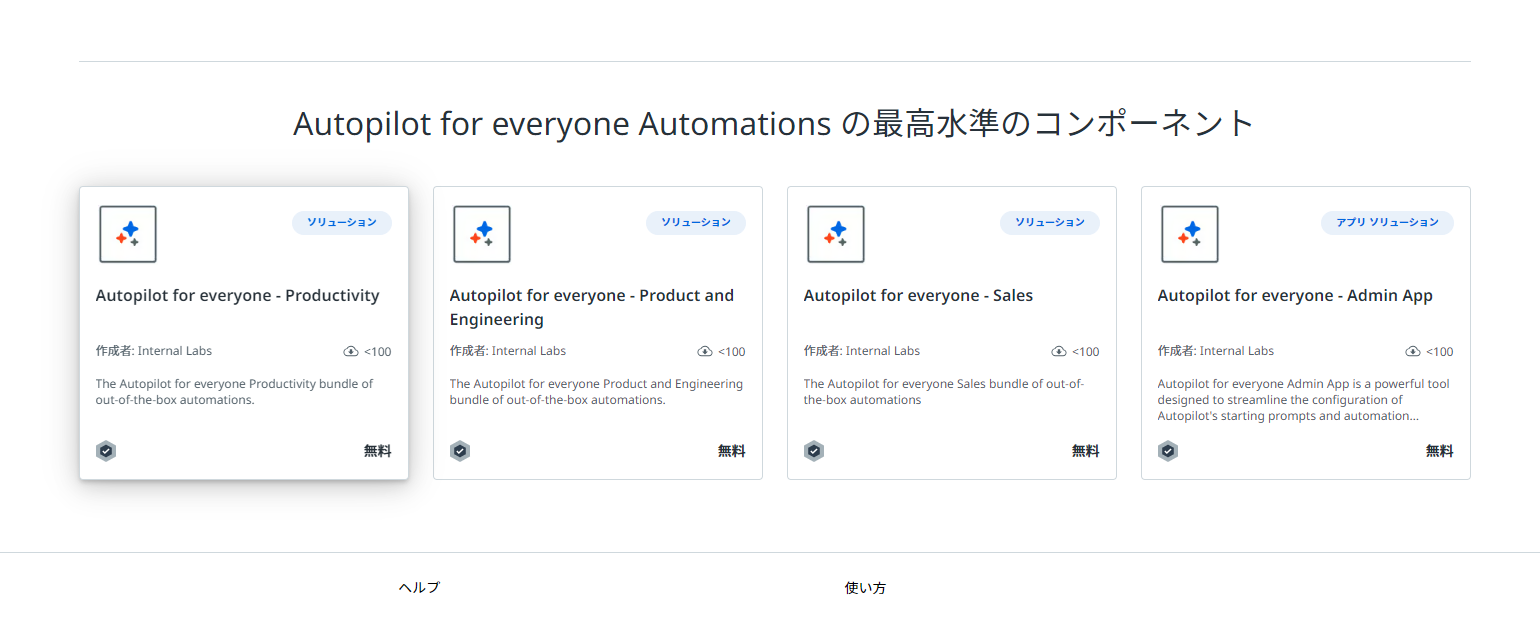The height and width of the screenshot is (618, 1540).
Task: Open Autopilot for everyone - Sales
Action: click(917, 295)
